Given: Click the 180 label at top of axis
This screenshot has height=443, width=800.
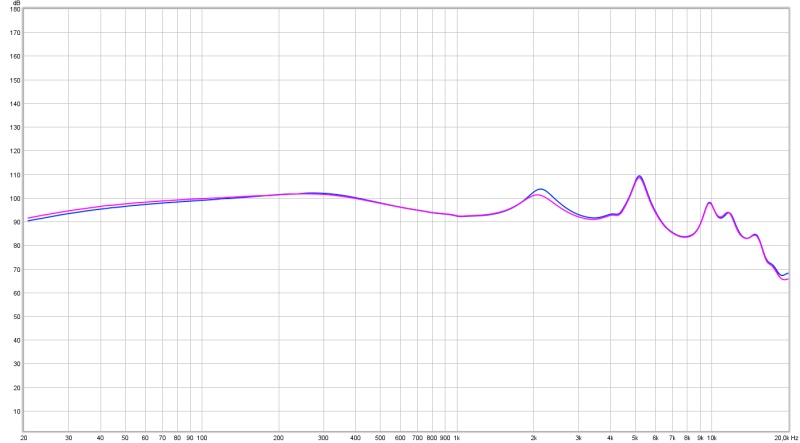Looking at the screenshot, I should [x=14, y=9].
